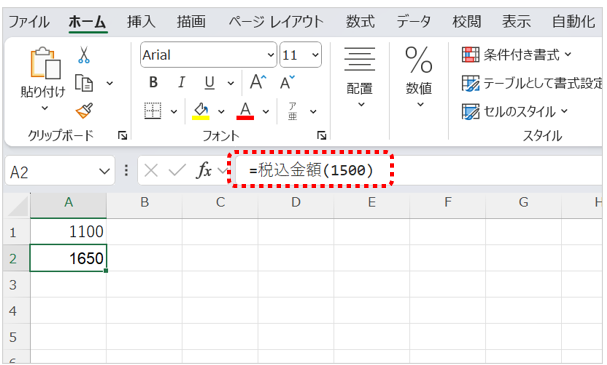The width and height of the screenshot is (607, 365).
Task: Click the Cut scissors icon
Action: pyautogui.click(x=84, y=55)
